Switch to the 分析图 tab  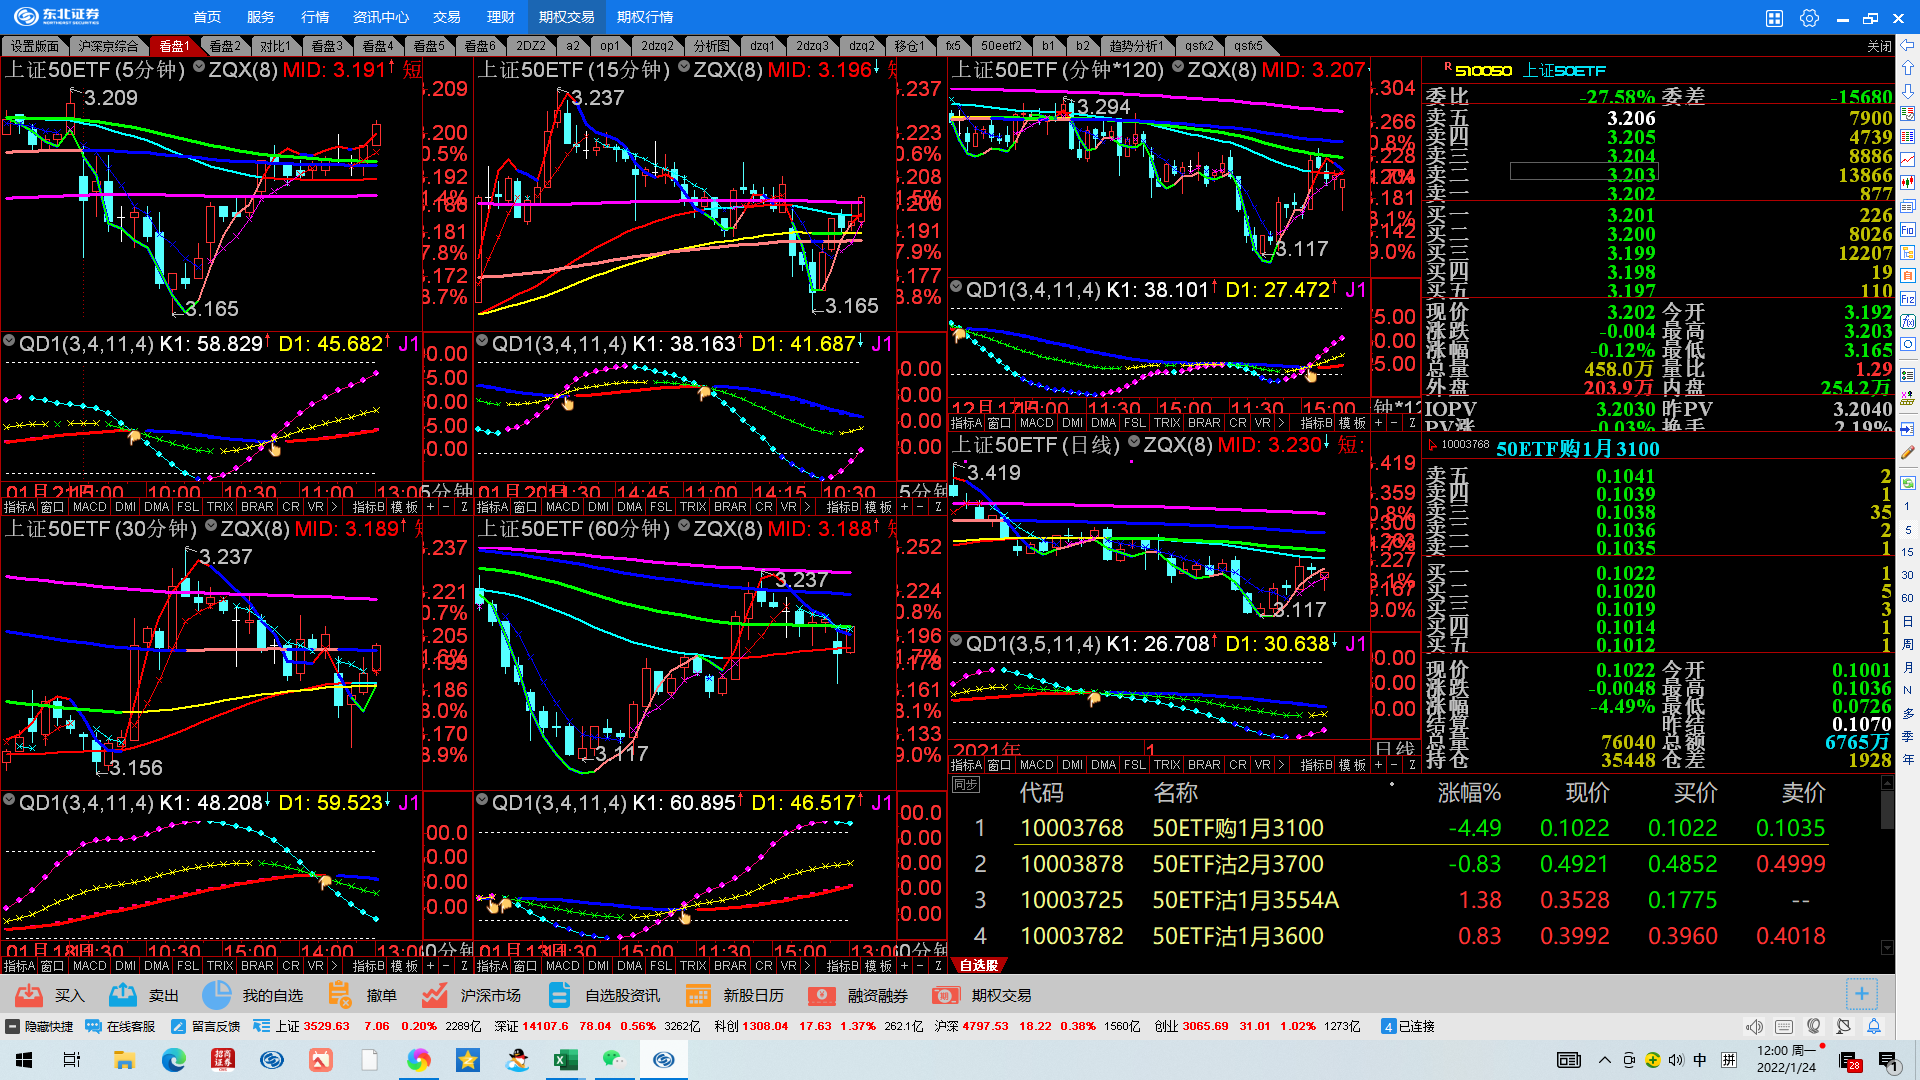711,46
